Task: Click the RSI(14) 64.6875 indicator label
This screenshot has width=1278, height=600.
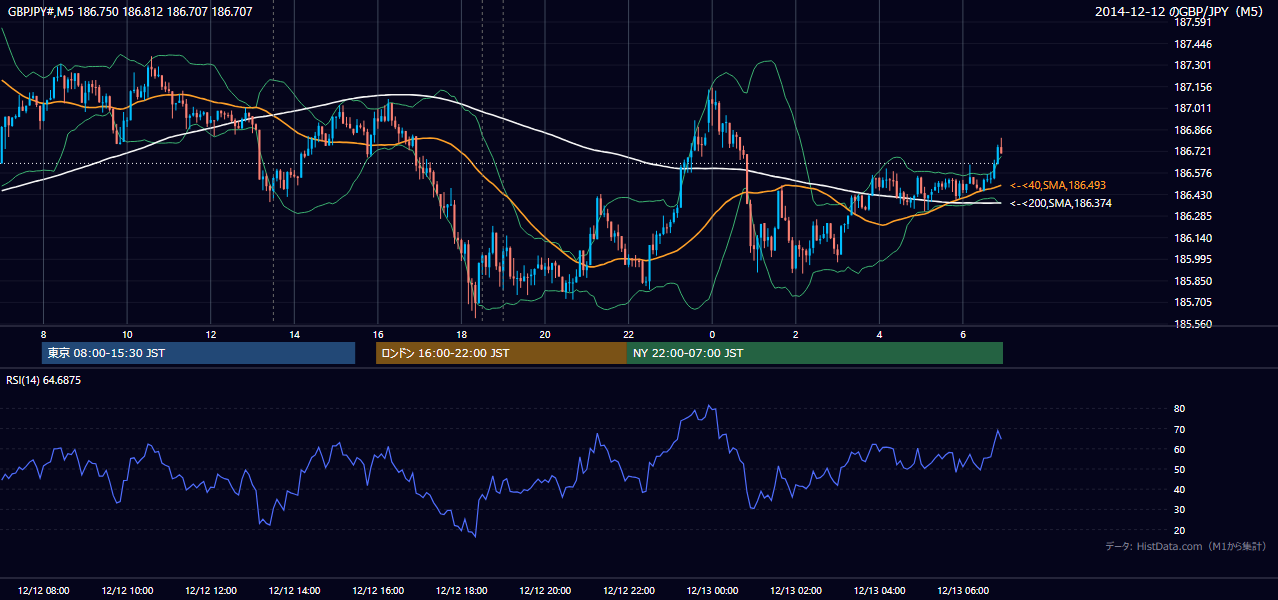Action: point(44,380)
